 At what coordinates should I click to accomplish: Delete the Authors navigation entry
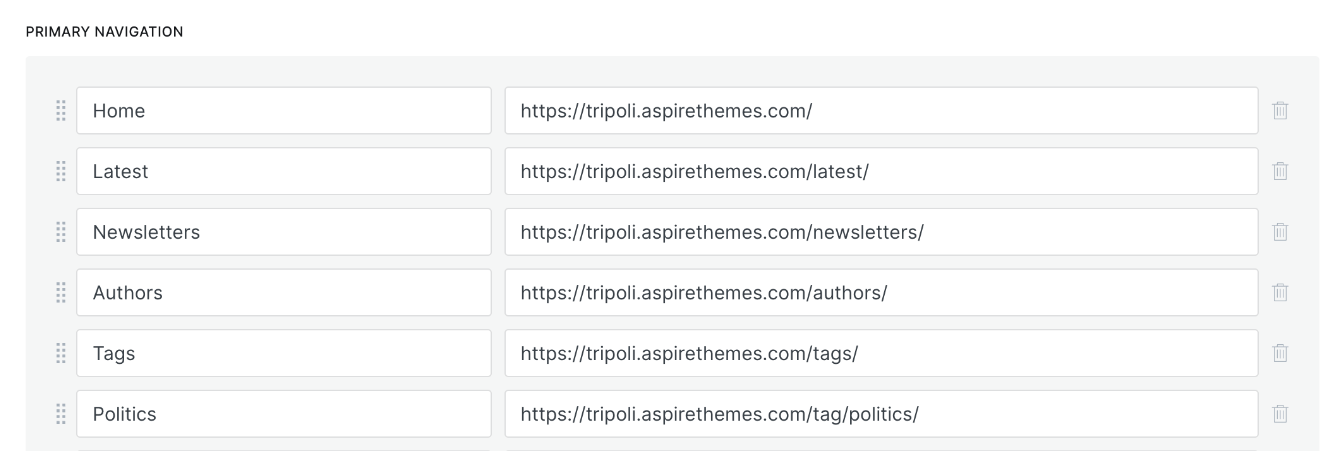[x=1280, y=293]
